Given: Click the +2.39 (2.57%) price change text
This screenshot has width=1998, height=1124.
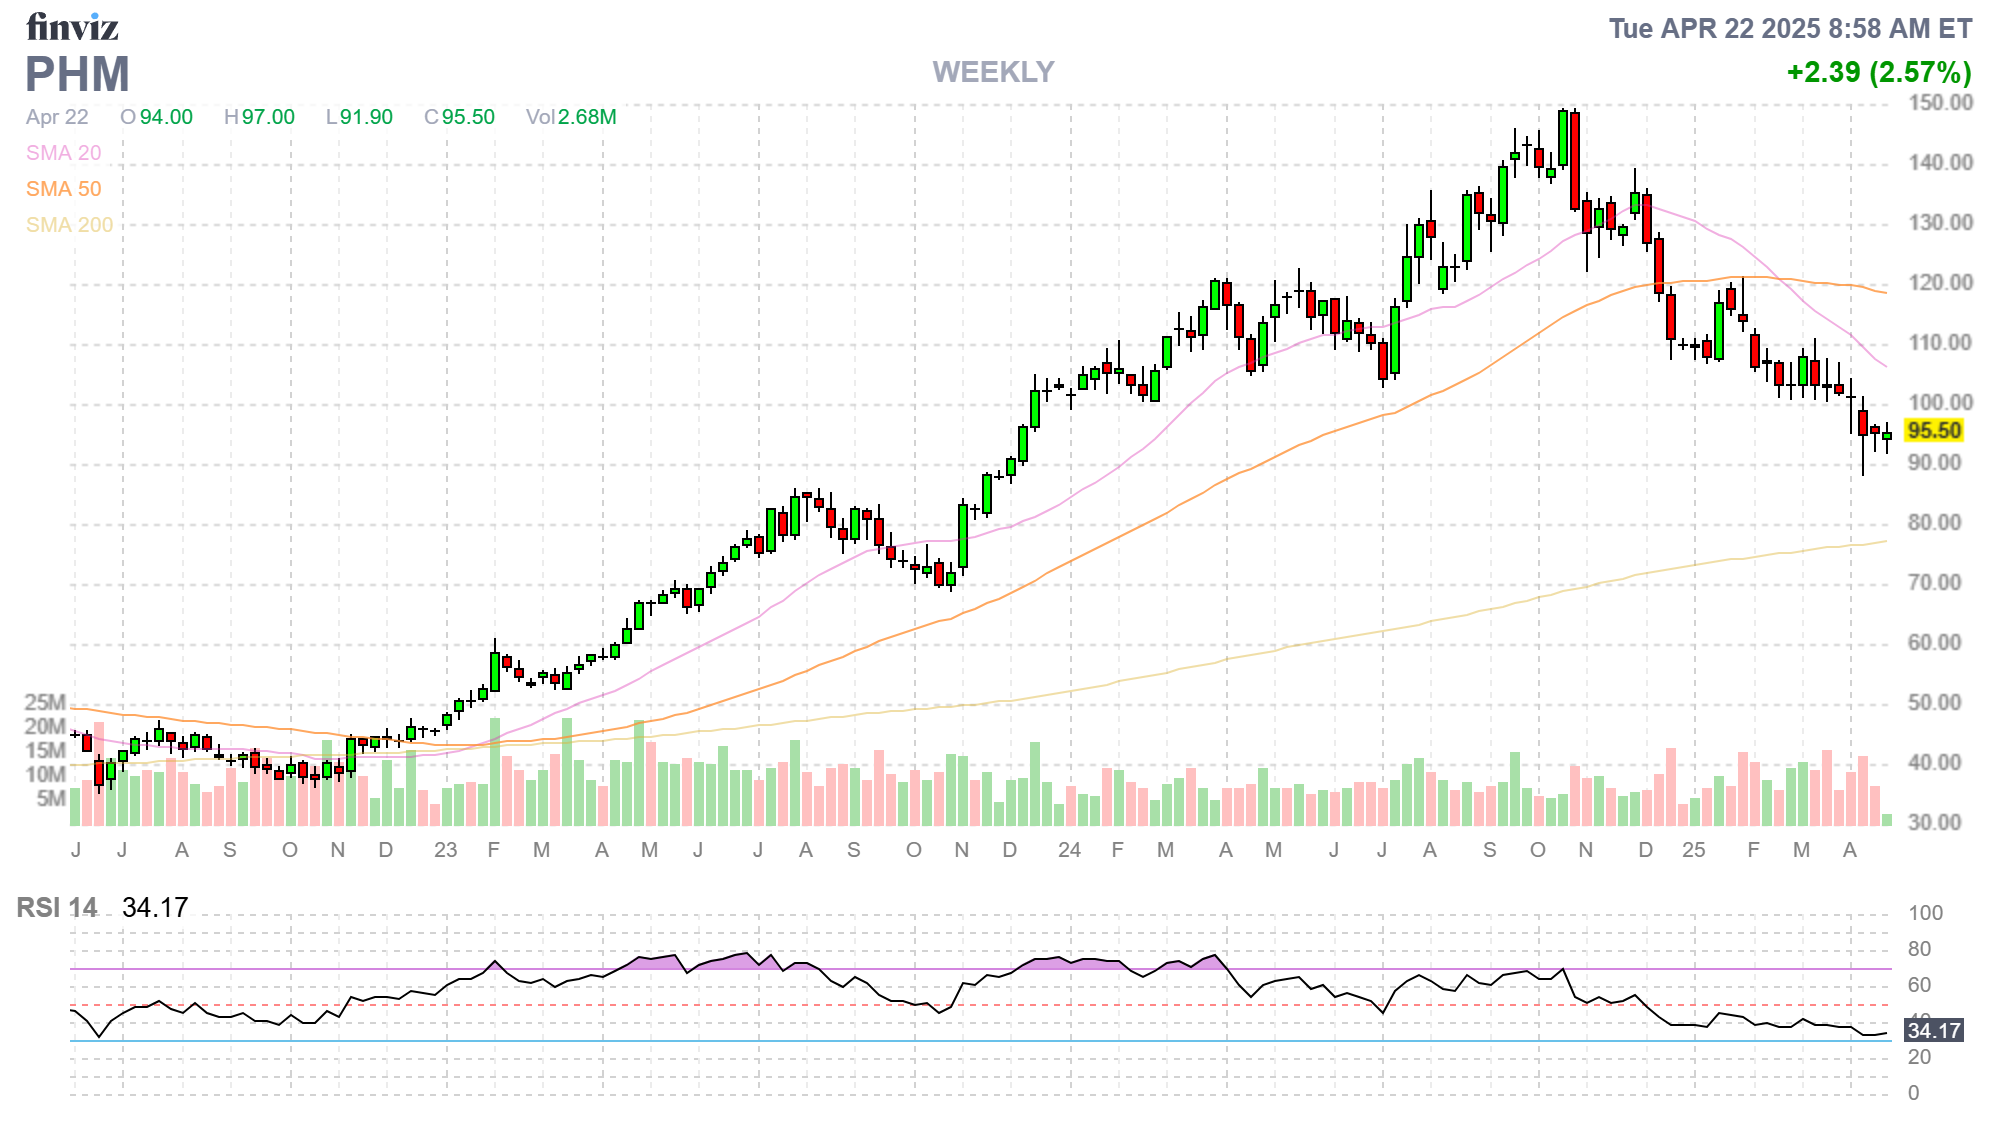Looking at the screenshot, I should coord(1878,72).
